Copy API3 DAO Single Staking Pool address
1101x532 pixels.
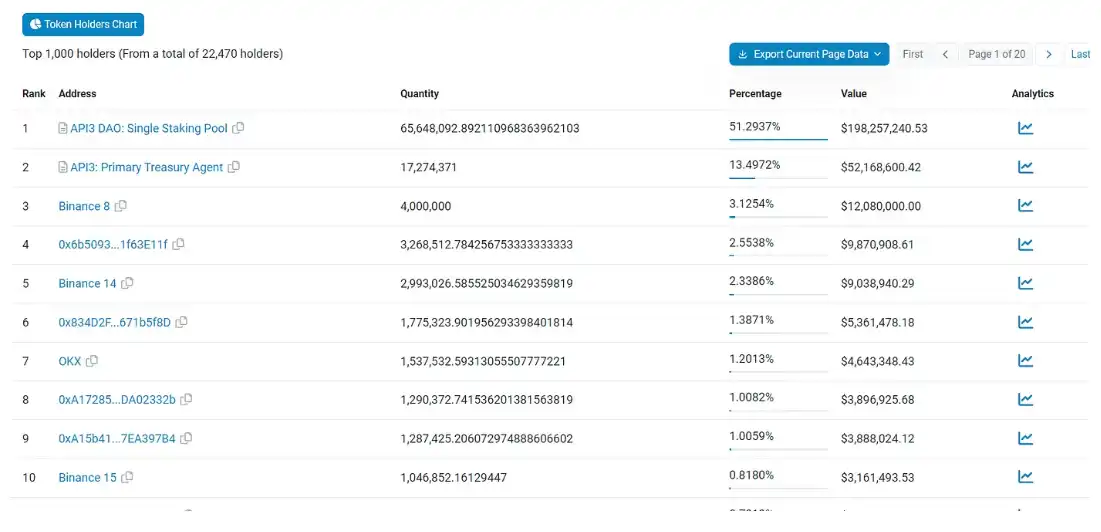pos(238,129)
